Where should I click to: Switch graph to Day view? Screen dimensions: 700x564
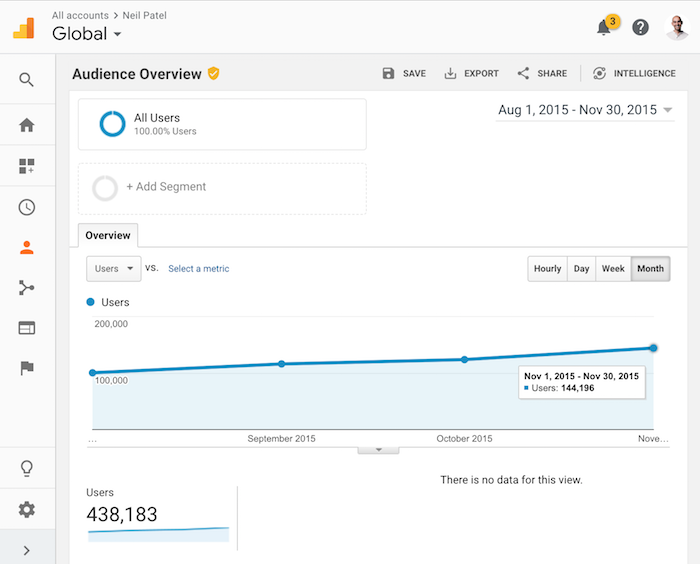point(581,269)
